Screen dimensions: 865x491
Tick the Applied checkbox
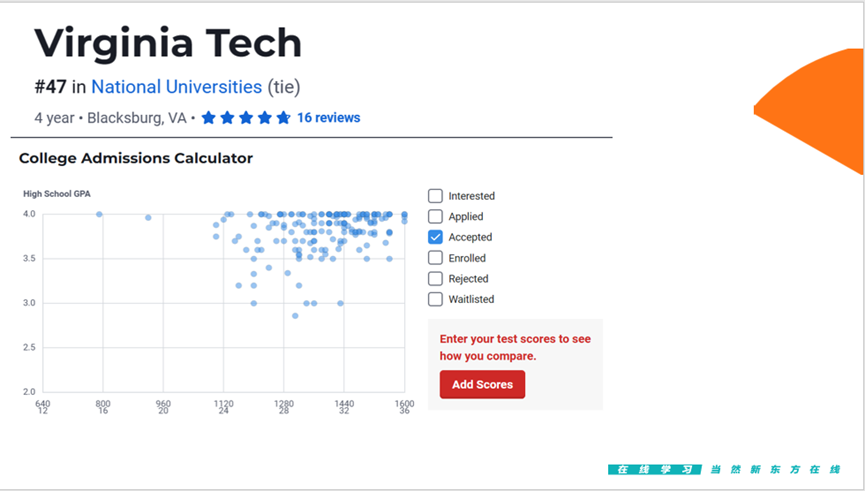(435, 216)
